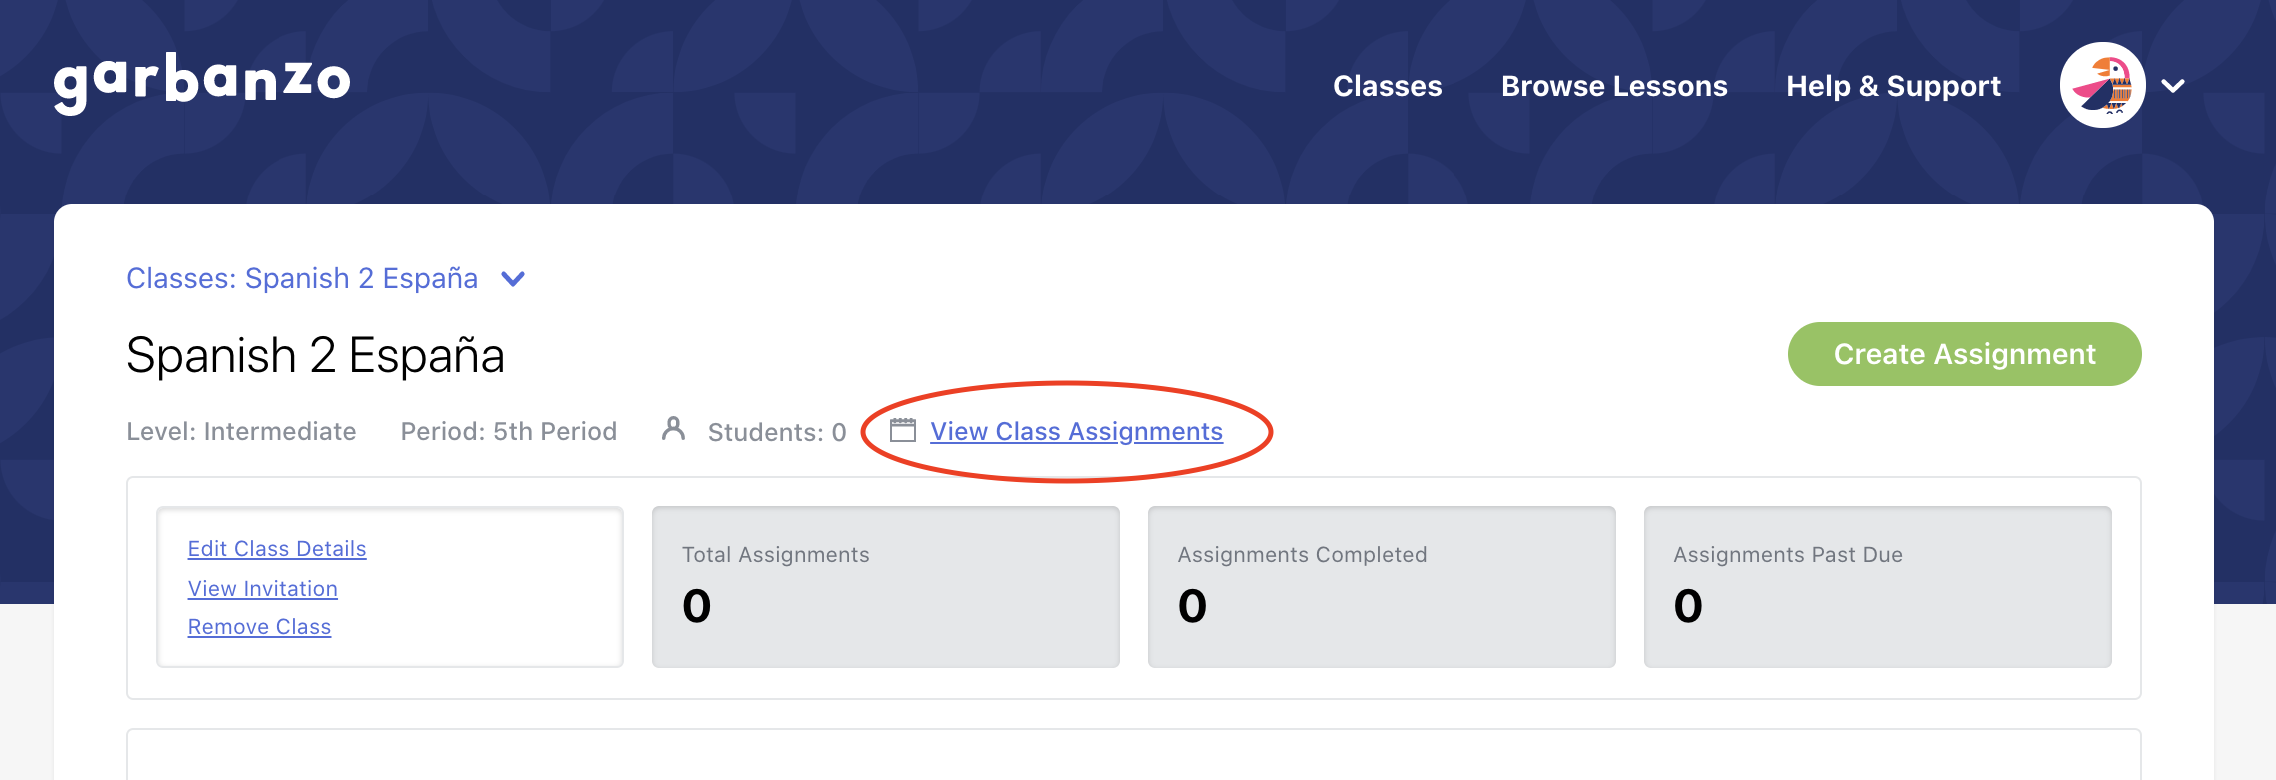The width and height of the screenshot is (2276, 780).
Task: Click the calendar icon beside View Class Assignments
Action: click(x=903, y=431)
